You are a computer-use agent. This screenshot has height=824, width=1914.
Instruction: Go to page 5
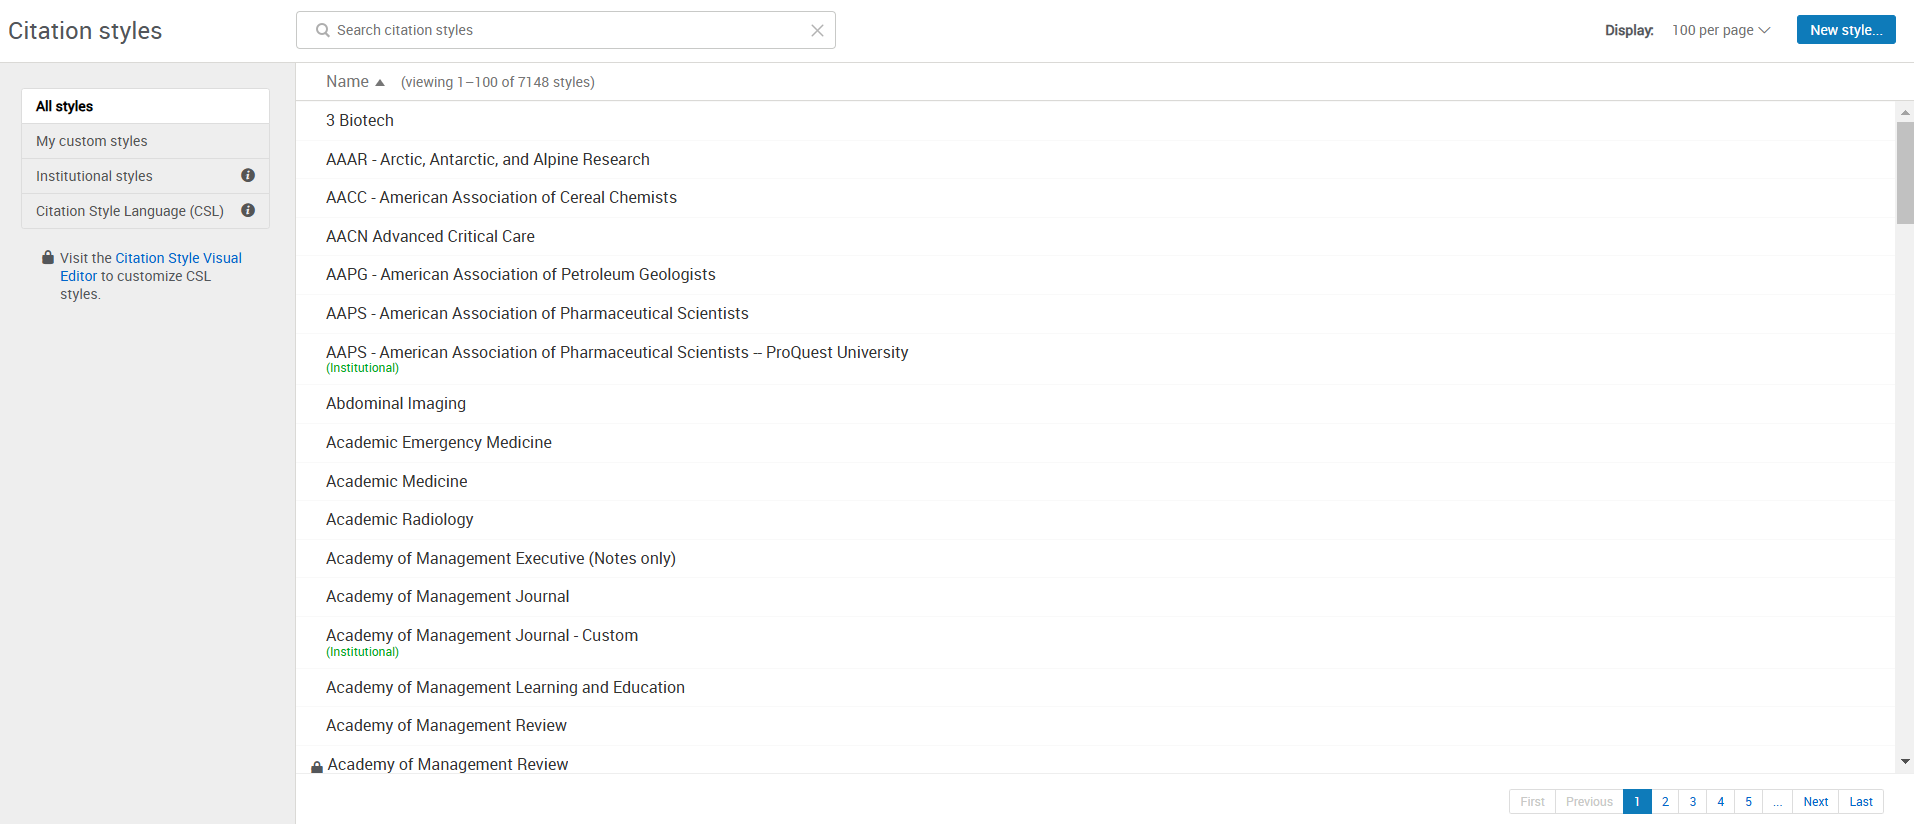tap(1749, 802)
